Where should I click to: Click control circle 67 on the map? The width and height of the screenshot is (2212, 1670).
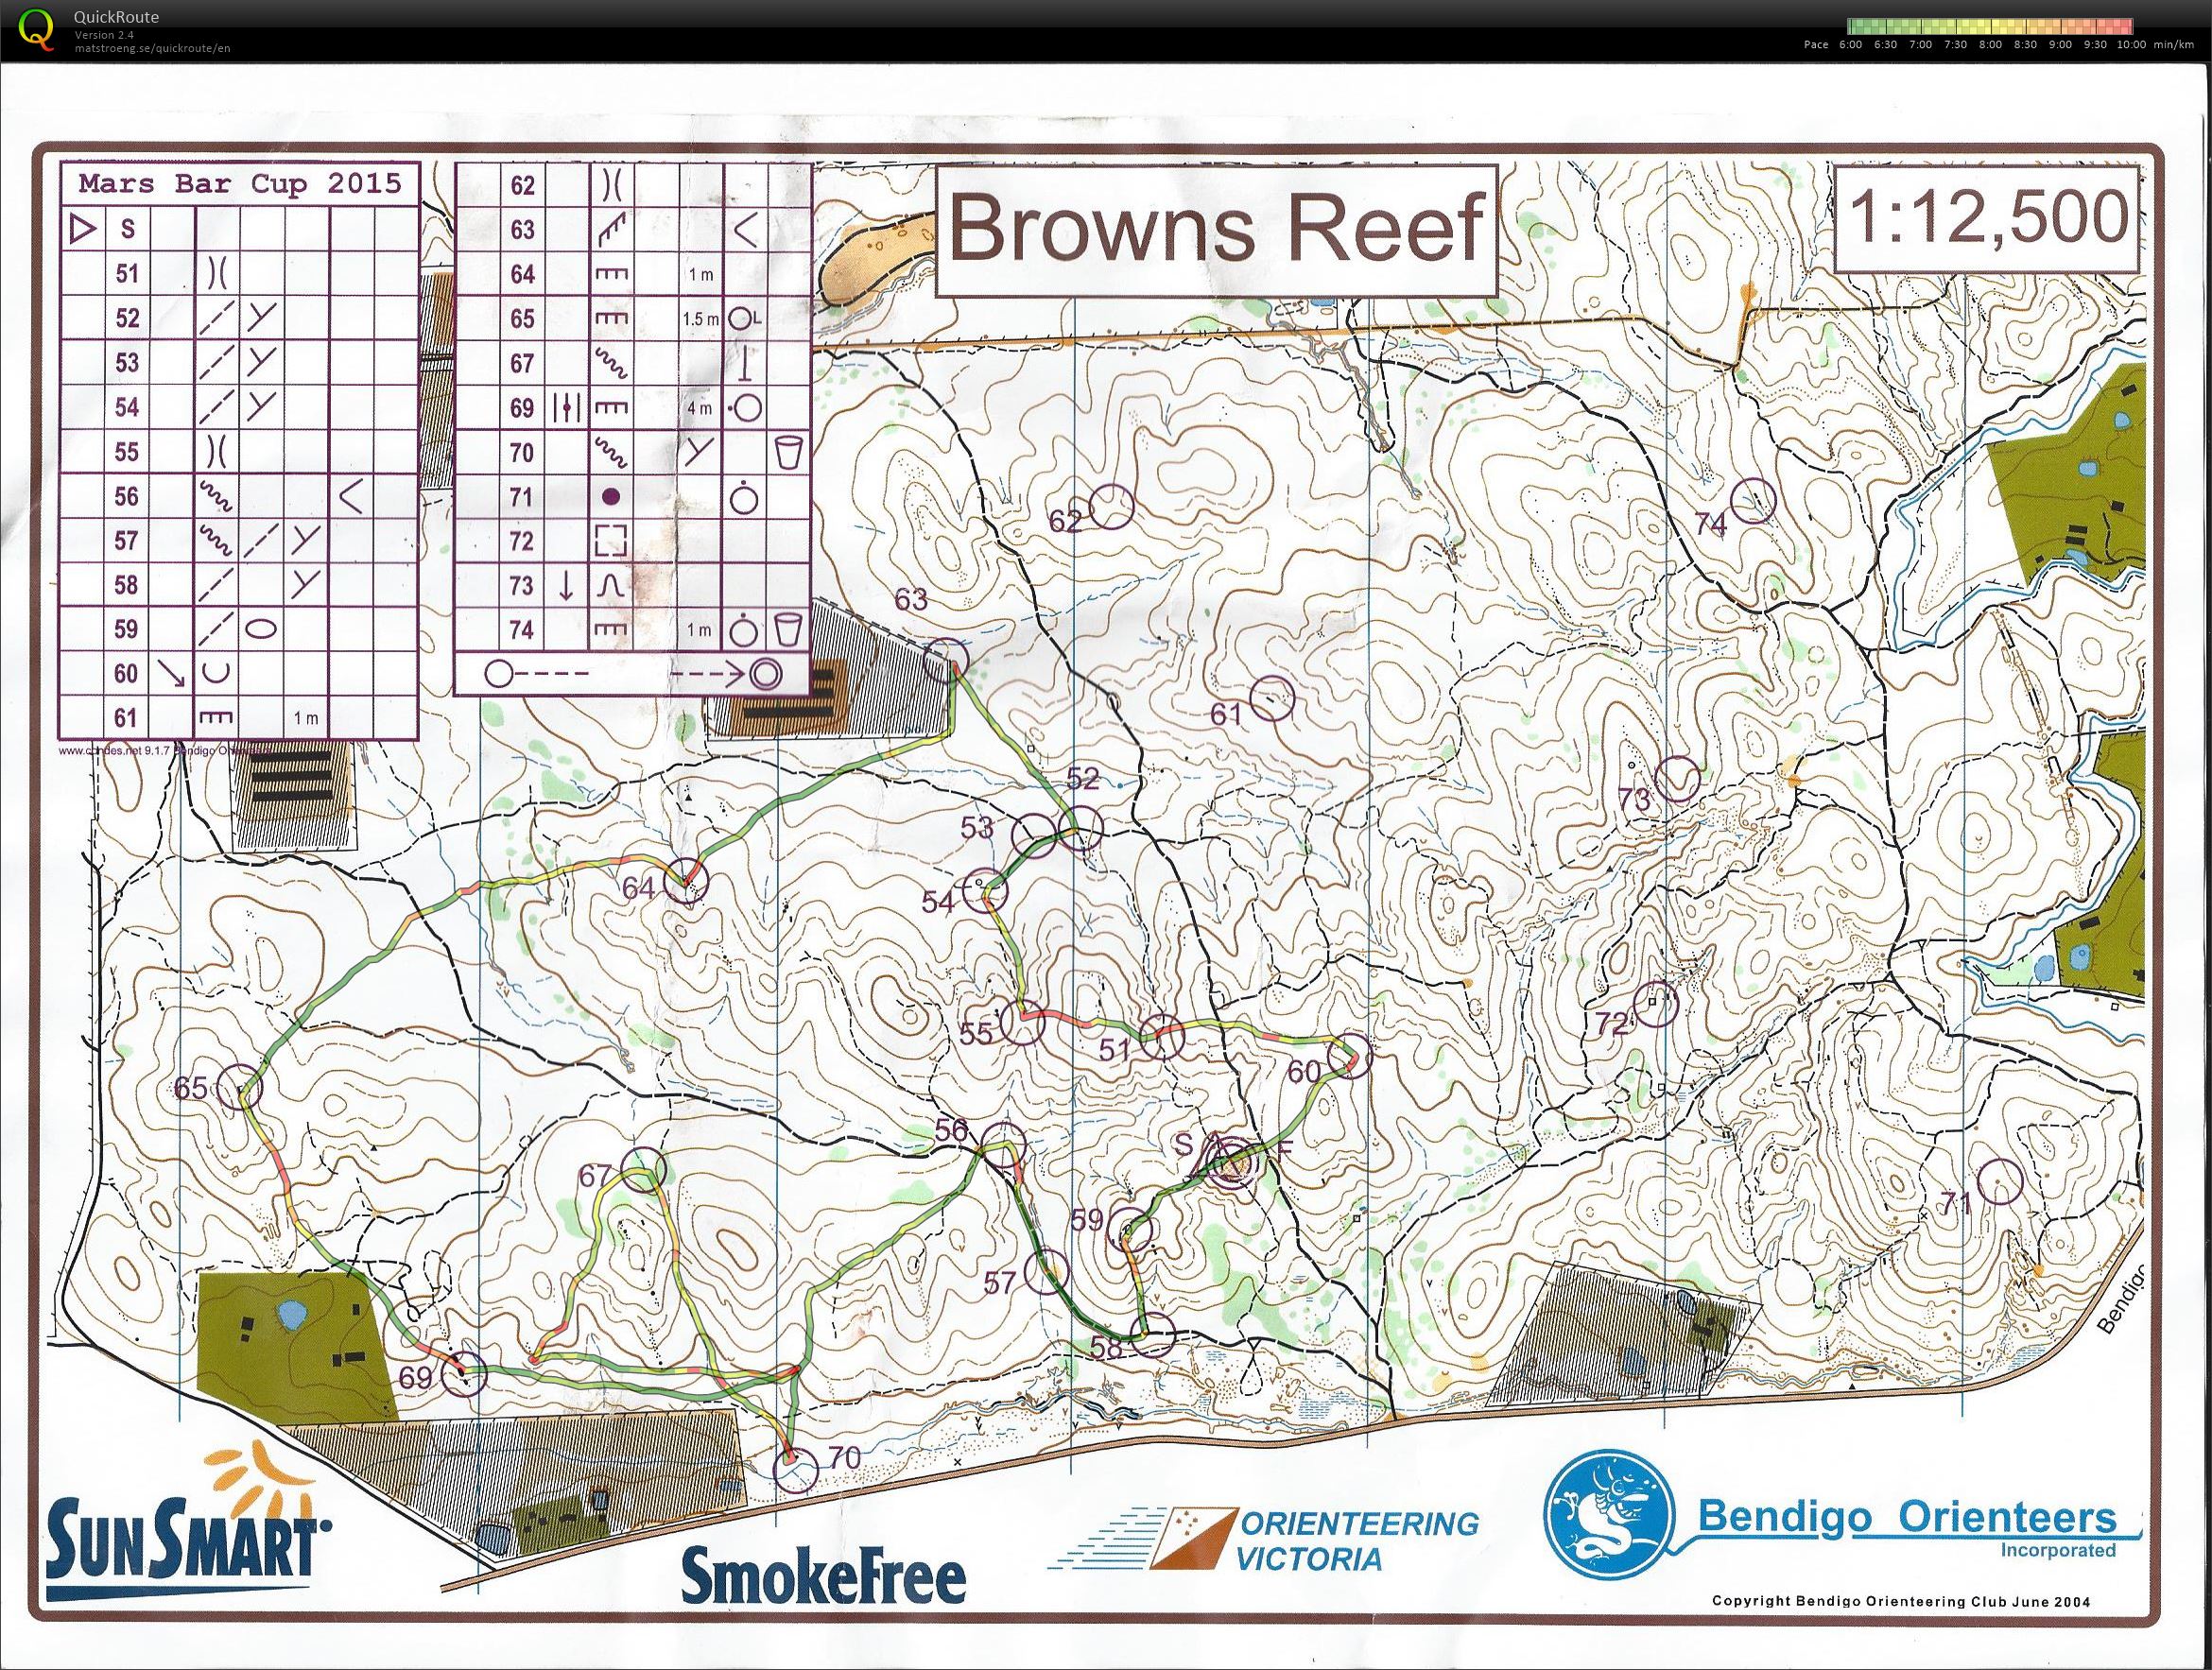point(643,1168)
